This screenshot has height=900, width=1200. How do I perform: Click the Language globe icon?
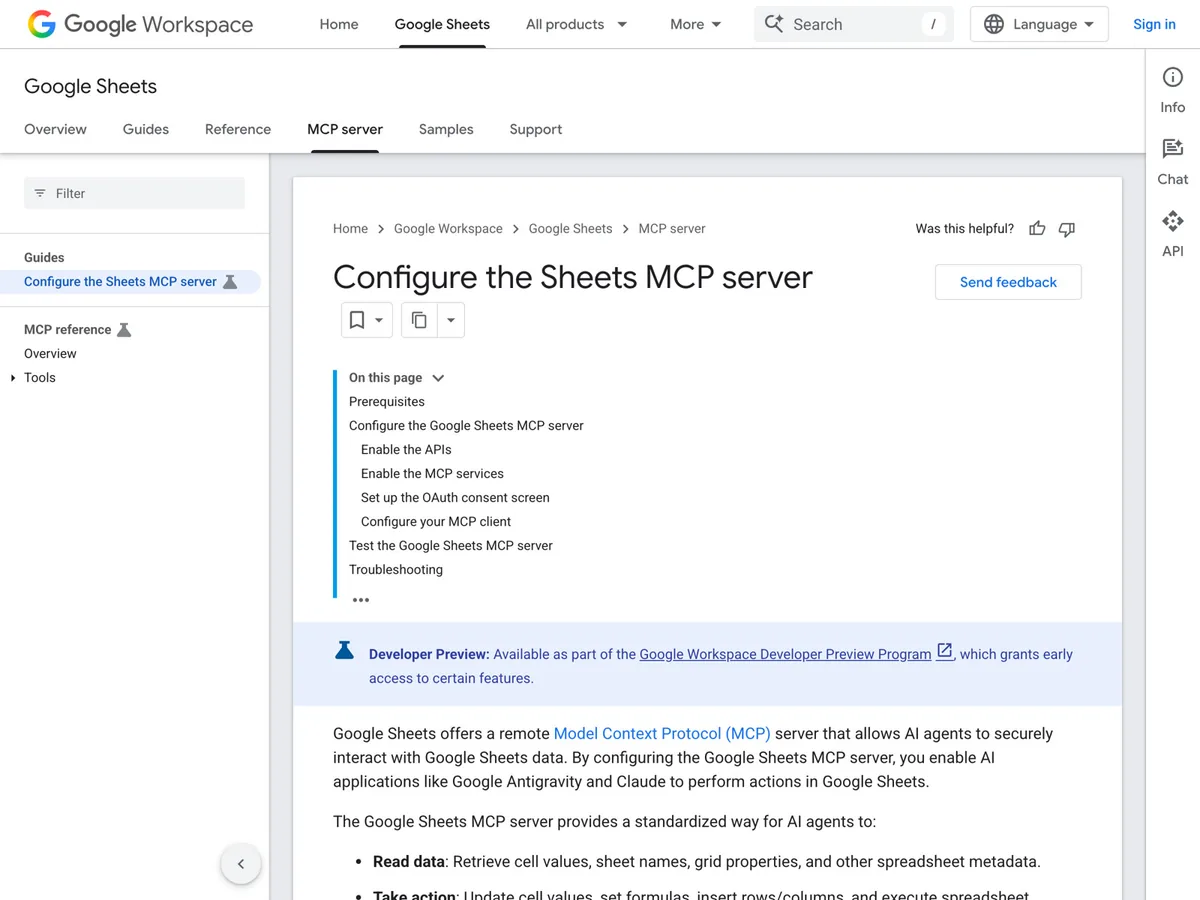tap(994, 24)
